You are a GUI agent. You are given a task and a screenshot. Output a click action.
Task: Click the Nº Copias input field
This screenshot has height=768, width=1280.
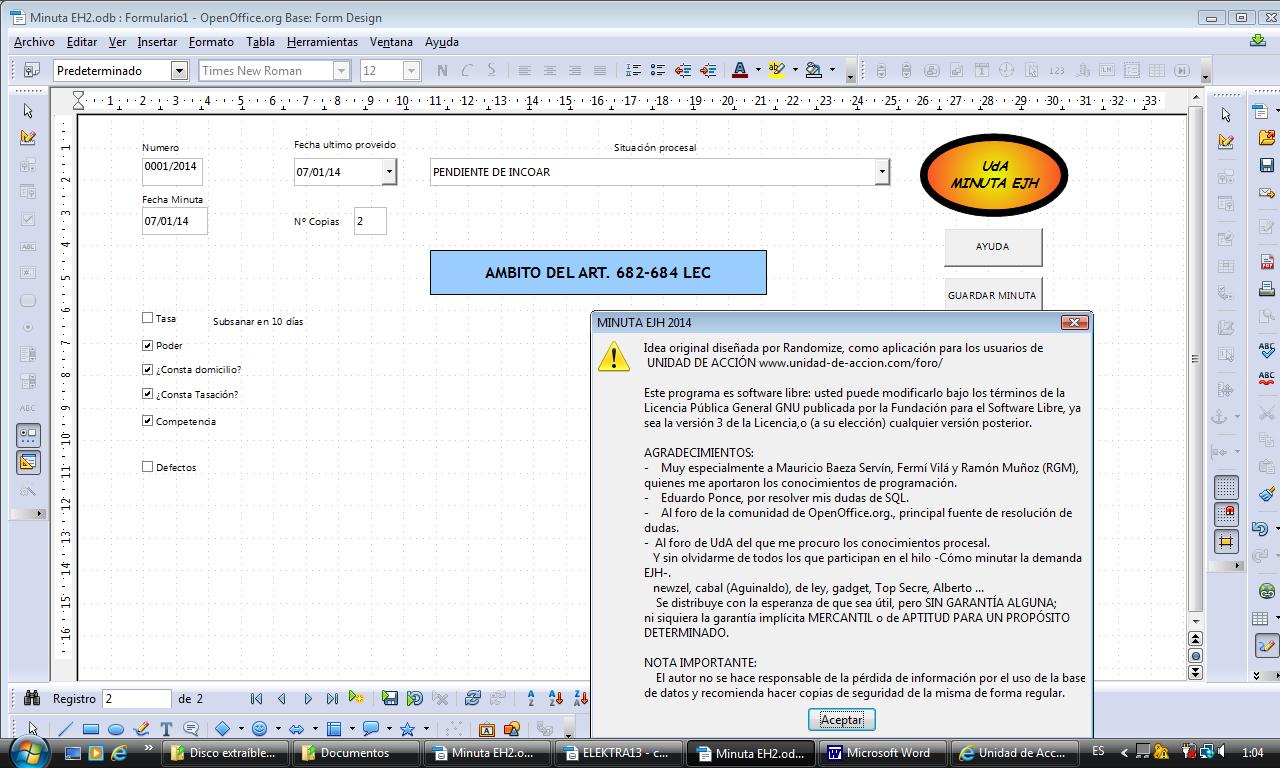369,221
